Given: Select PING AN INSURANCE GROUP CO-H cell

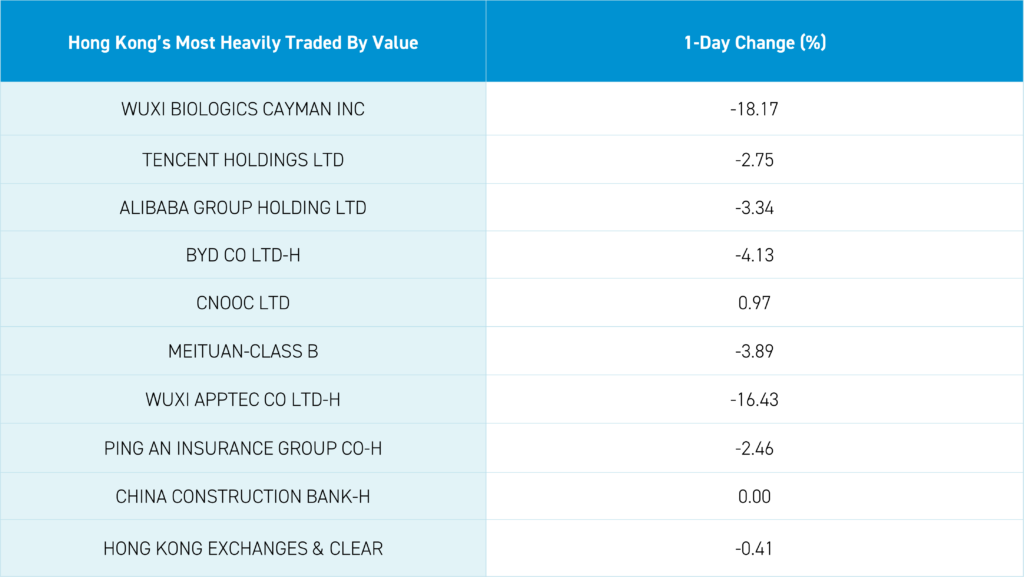Looking at the screenshot, I should (x=243, y=448).
